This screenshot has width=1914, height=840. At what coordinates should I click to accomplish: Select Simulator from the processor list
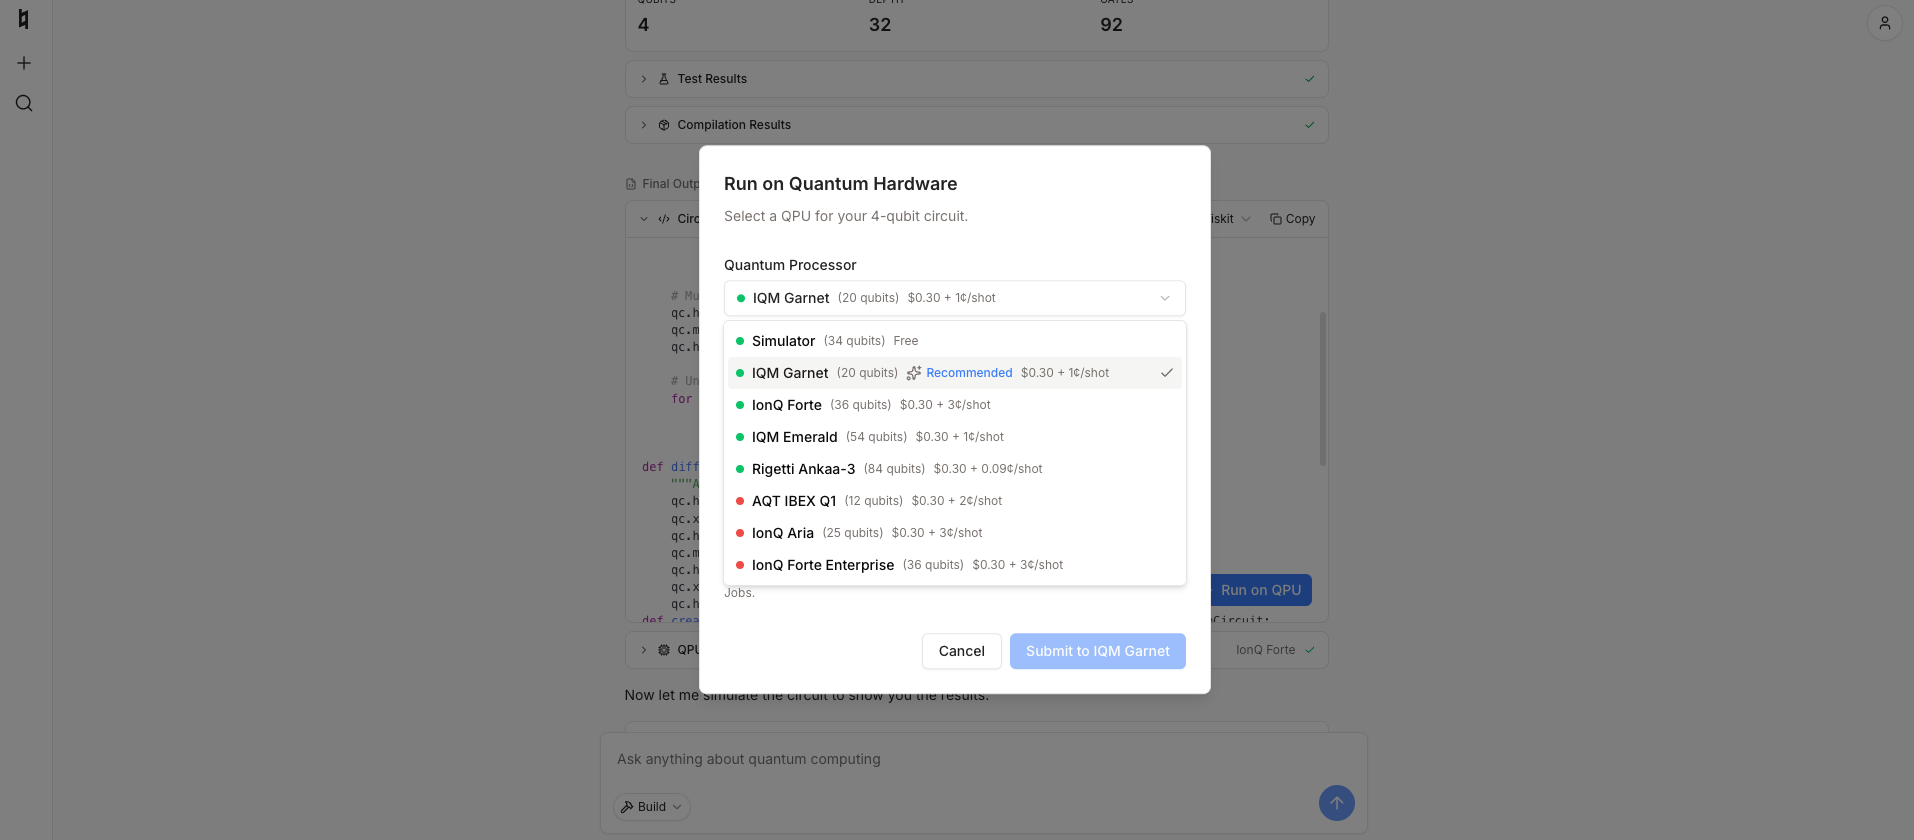(954, 341)
